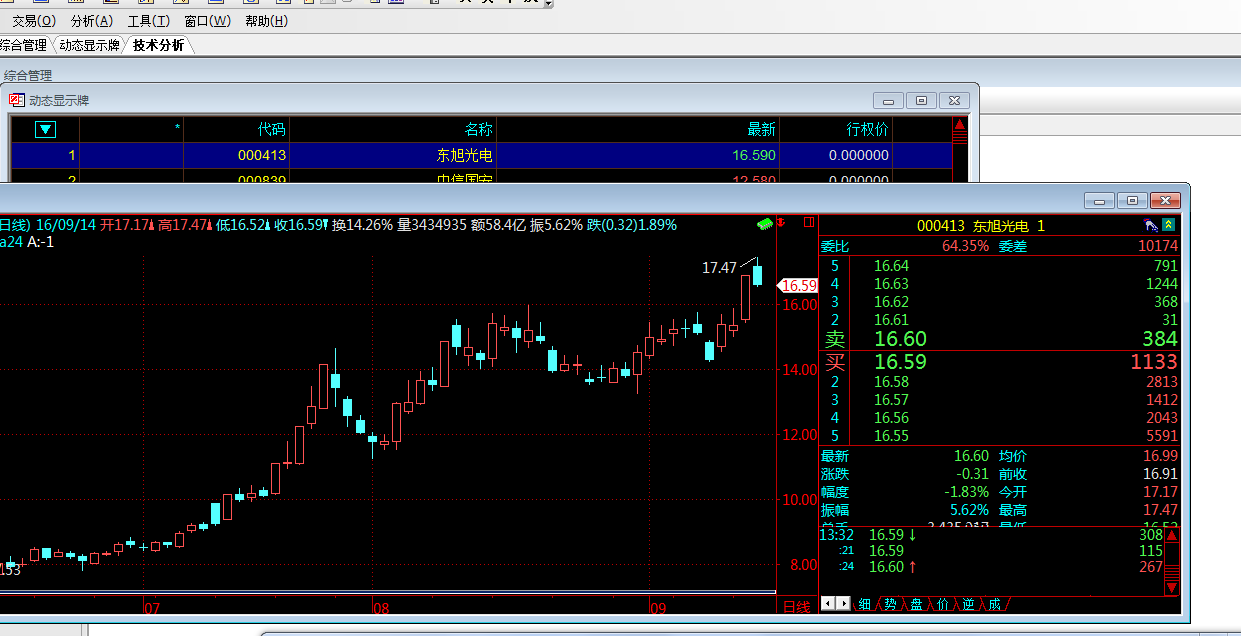Close the 动态显示牌 window
This screenshot has width=1241, height=636.
955,100
